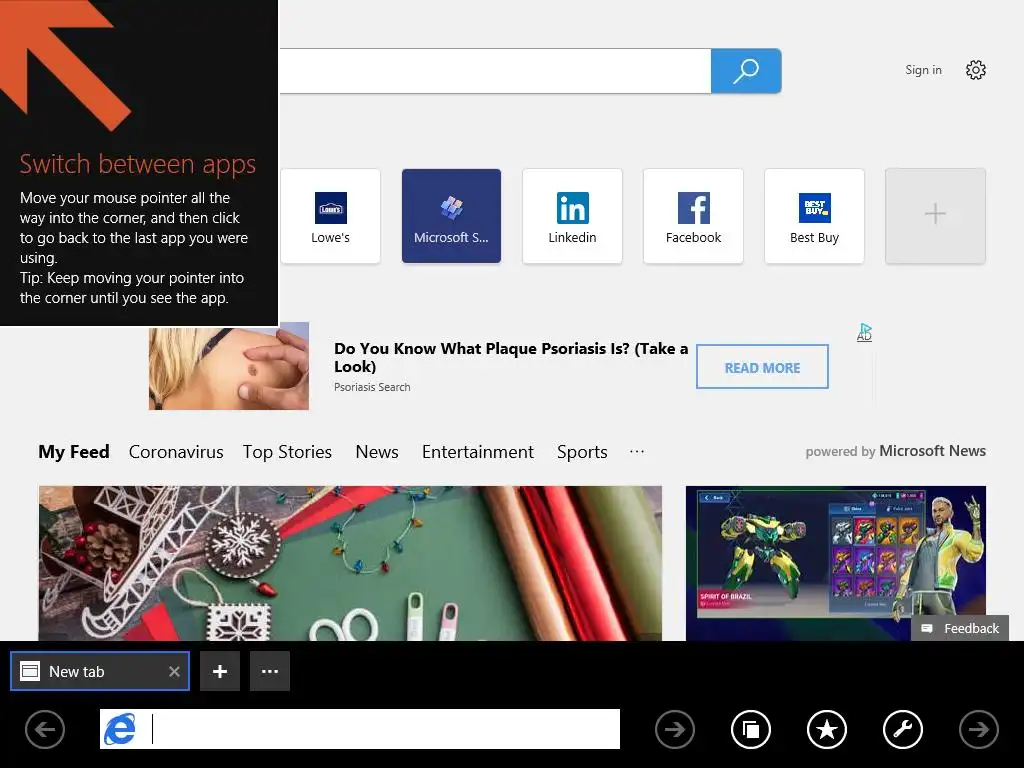
Task: Open the tabs view button
Action: 751,729
